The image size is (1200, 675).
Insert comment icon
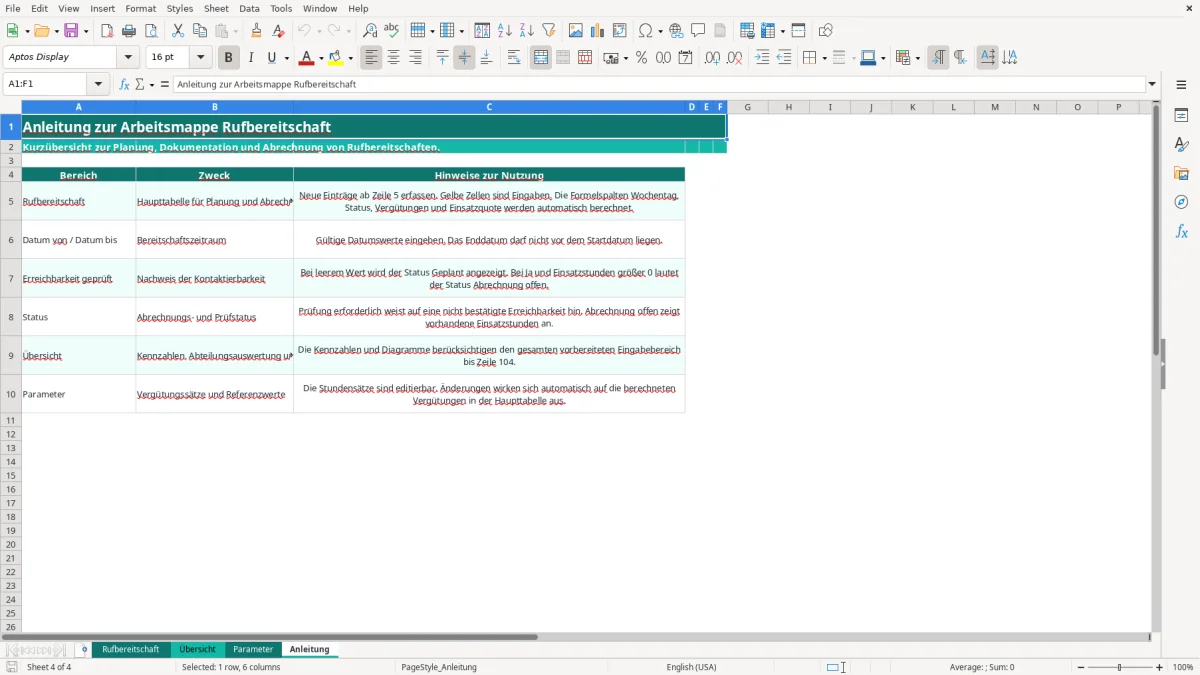[x=698, y=31]
